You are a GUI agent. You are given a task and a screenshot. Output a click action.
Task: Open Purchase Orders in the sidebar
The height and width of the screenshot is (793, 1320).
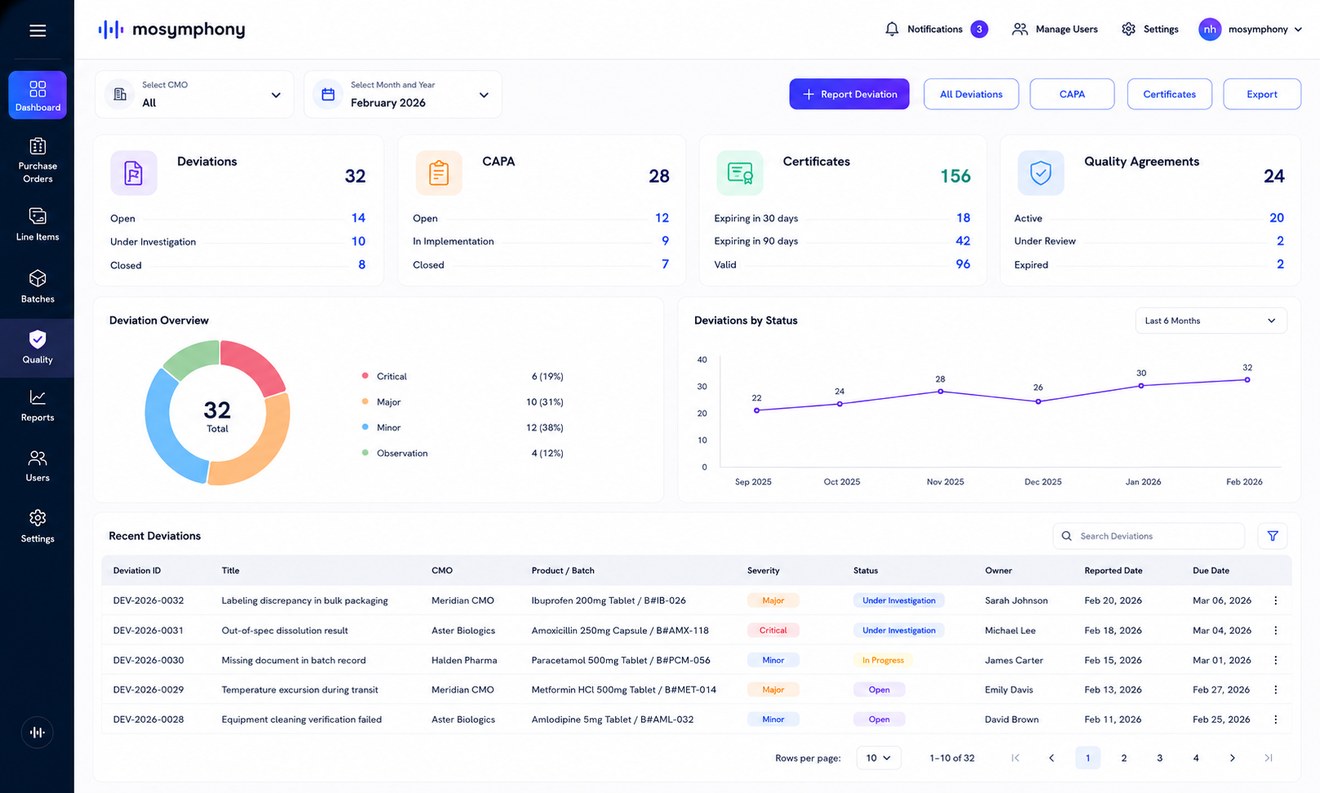(37, 160)
